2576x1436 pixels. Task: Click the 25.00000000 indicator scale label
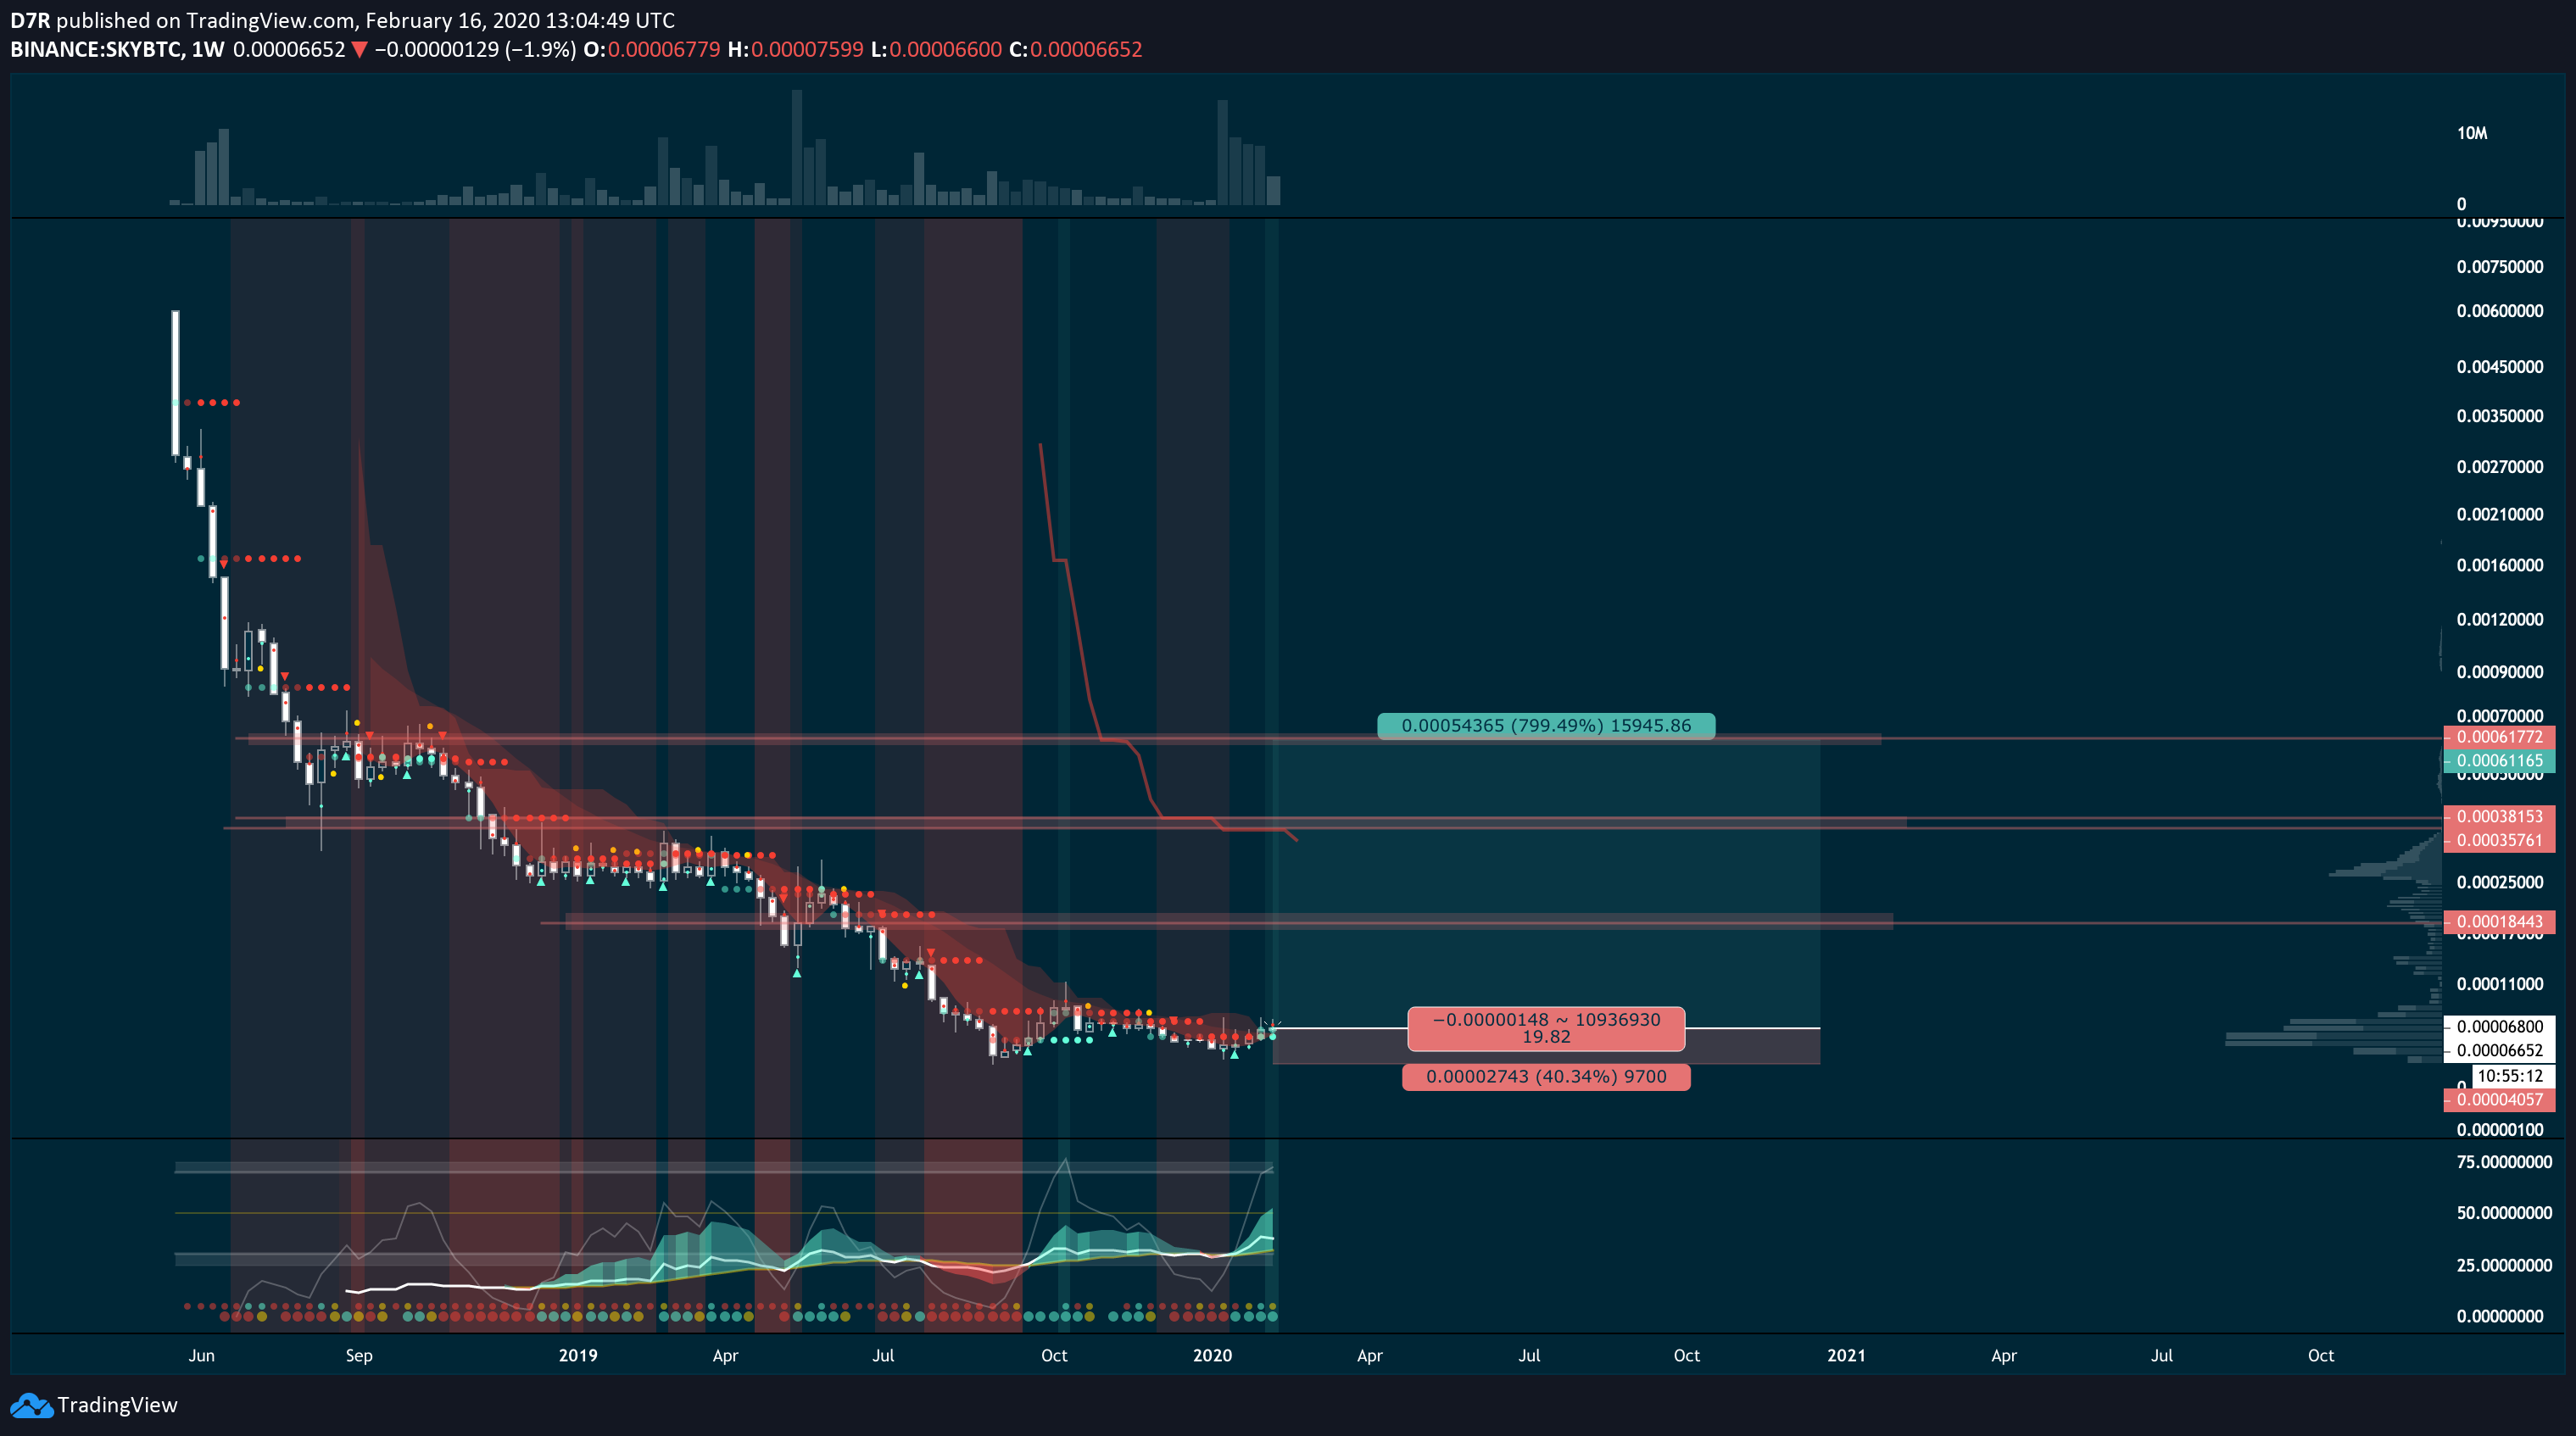point(2504,1266)
